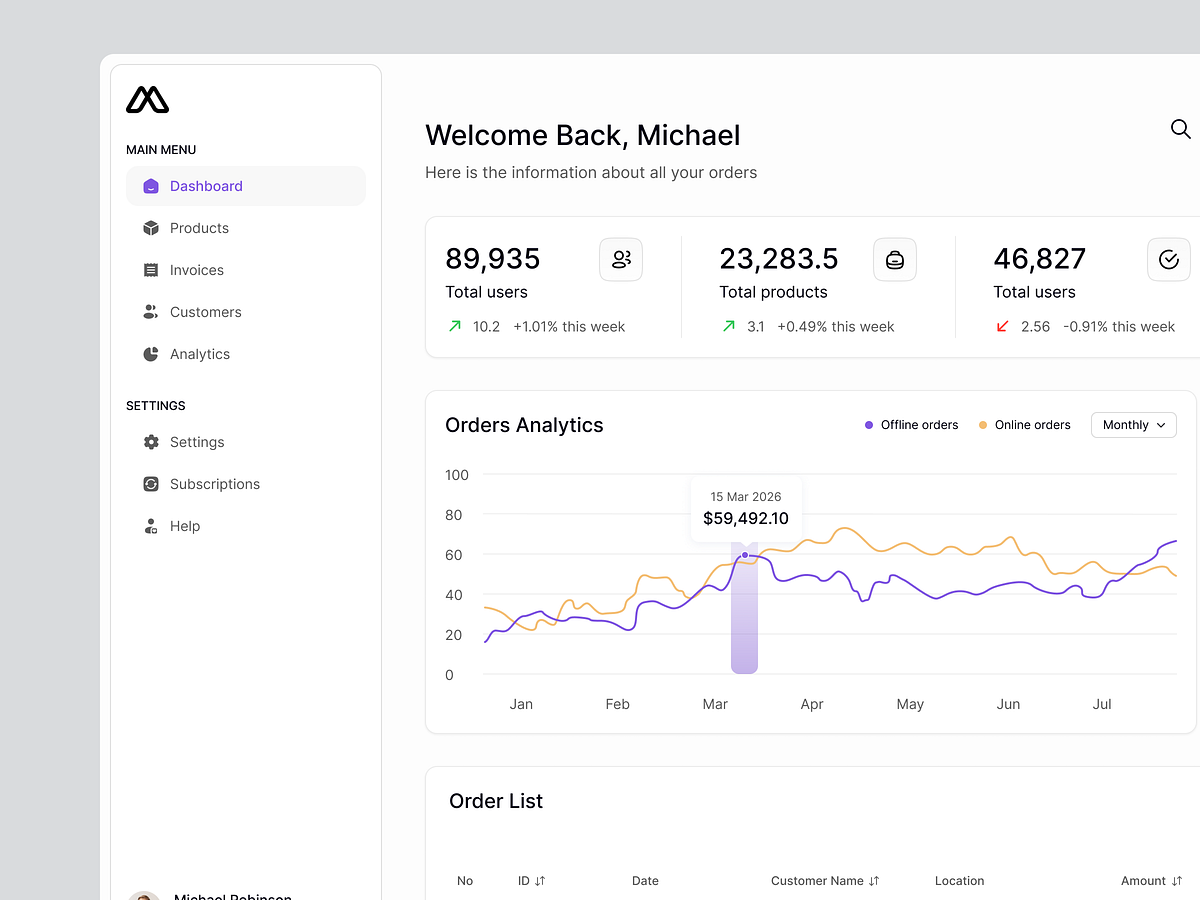Click the '-0.91% this week' text
Viewport: 1200px width, 900px height.
(x=1119, y=326)
